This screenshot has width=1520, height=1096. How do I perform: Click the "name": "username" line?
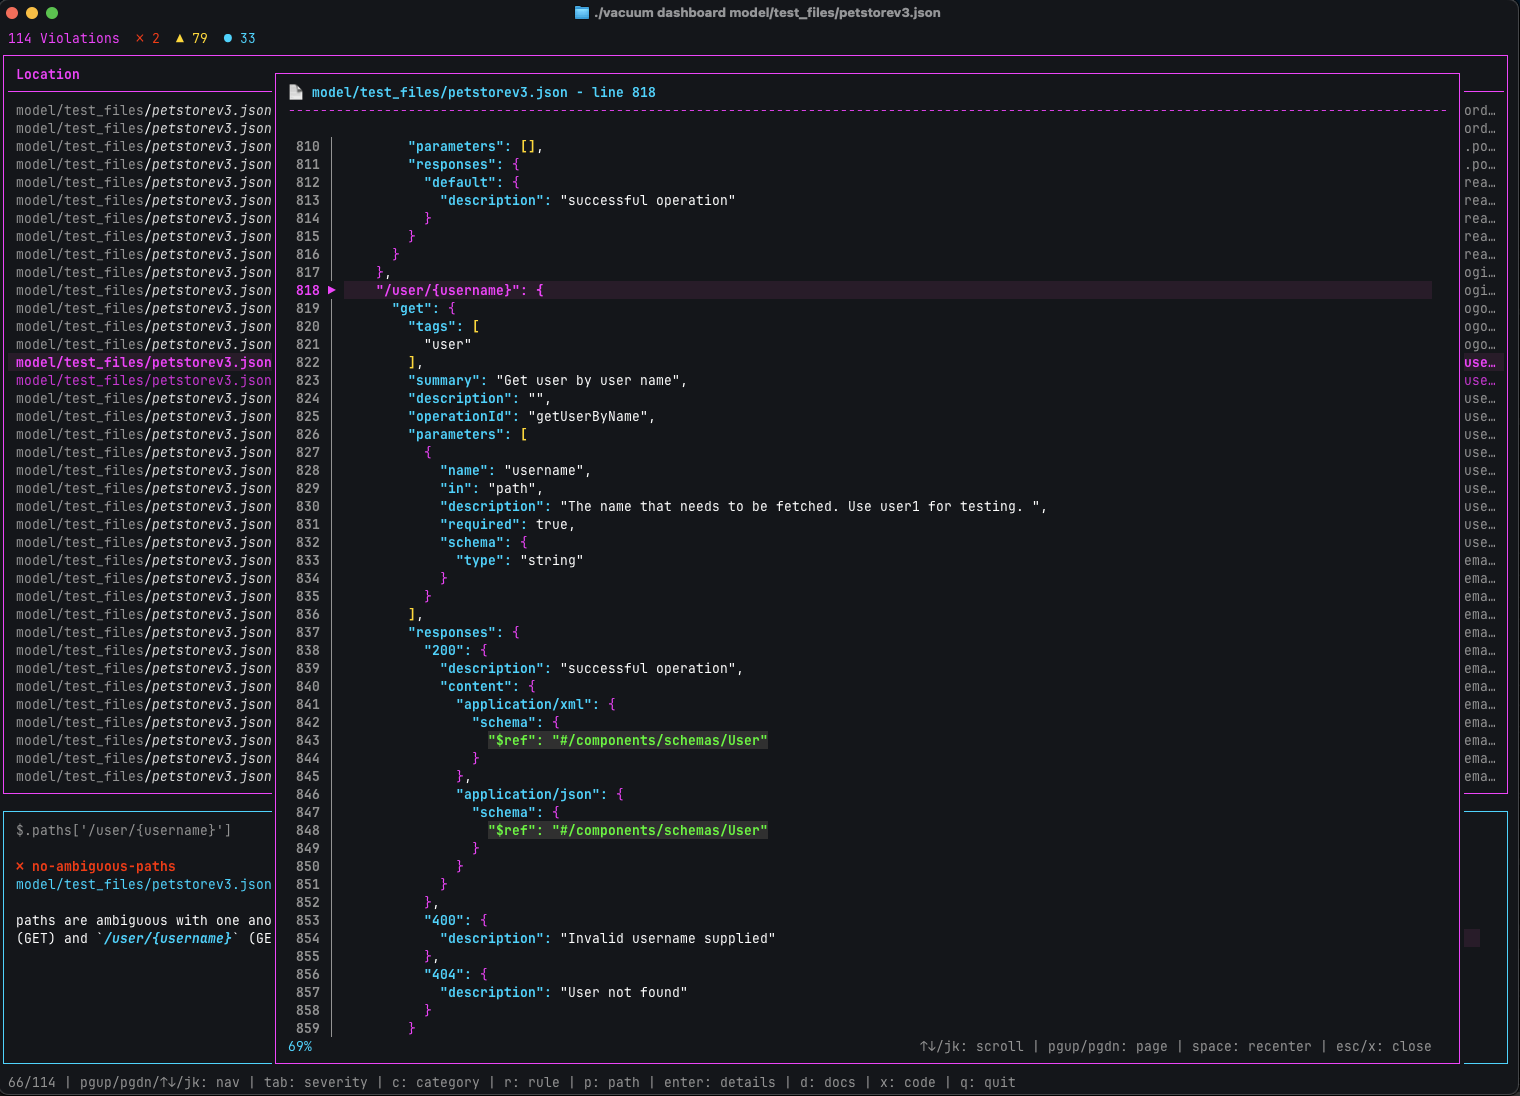coord(516,470)
